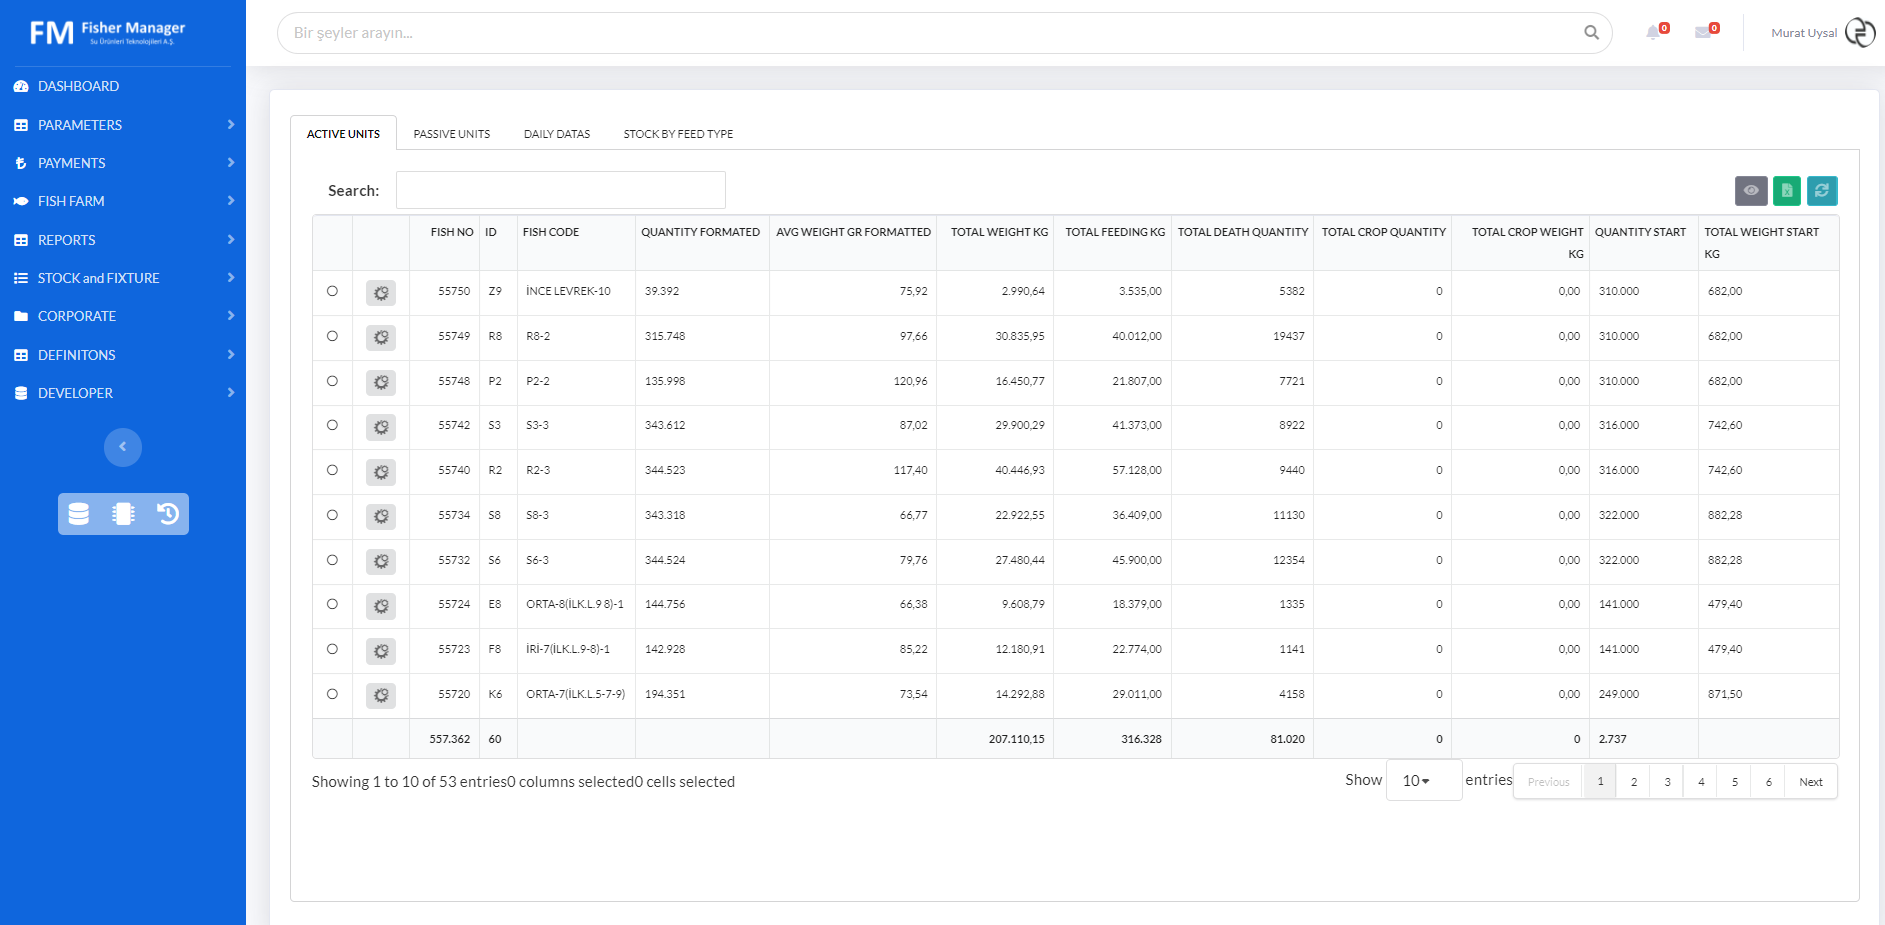Expand the Parameters sidebar menu
The width and height of the screenshot is (1885, 925).
point(123,125)
